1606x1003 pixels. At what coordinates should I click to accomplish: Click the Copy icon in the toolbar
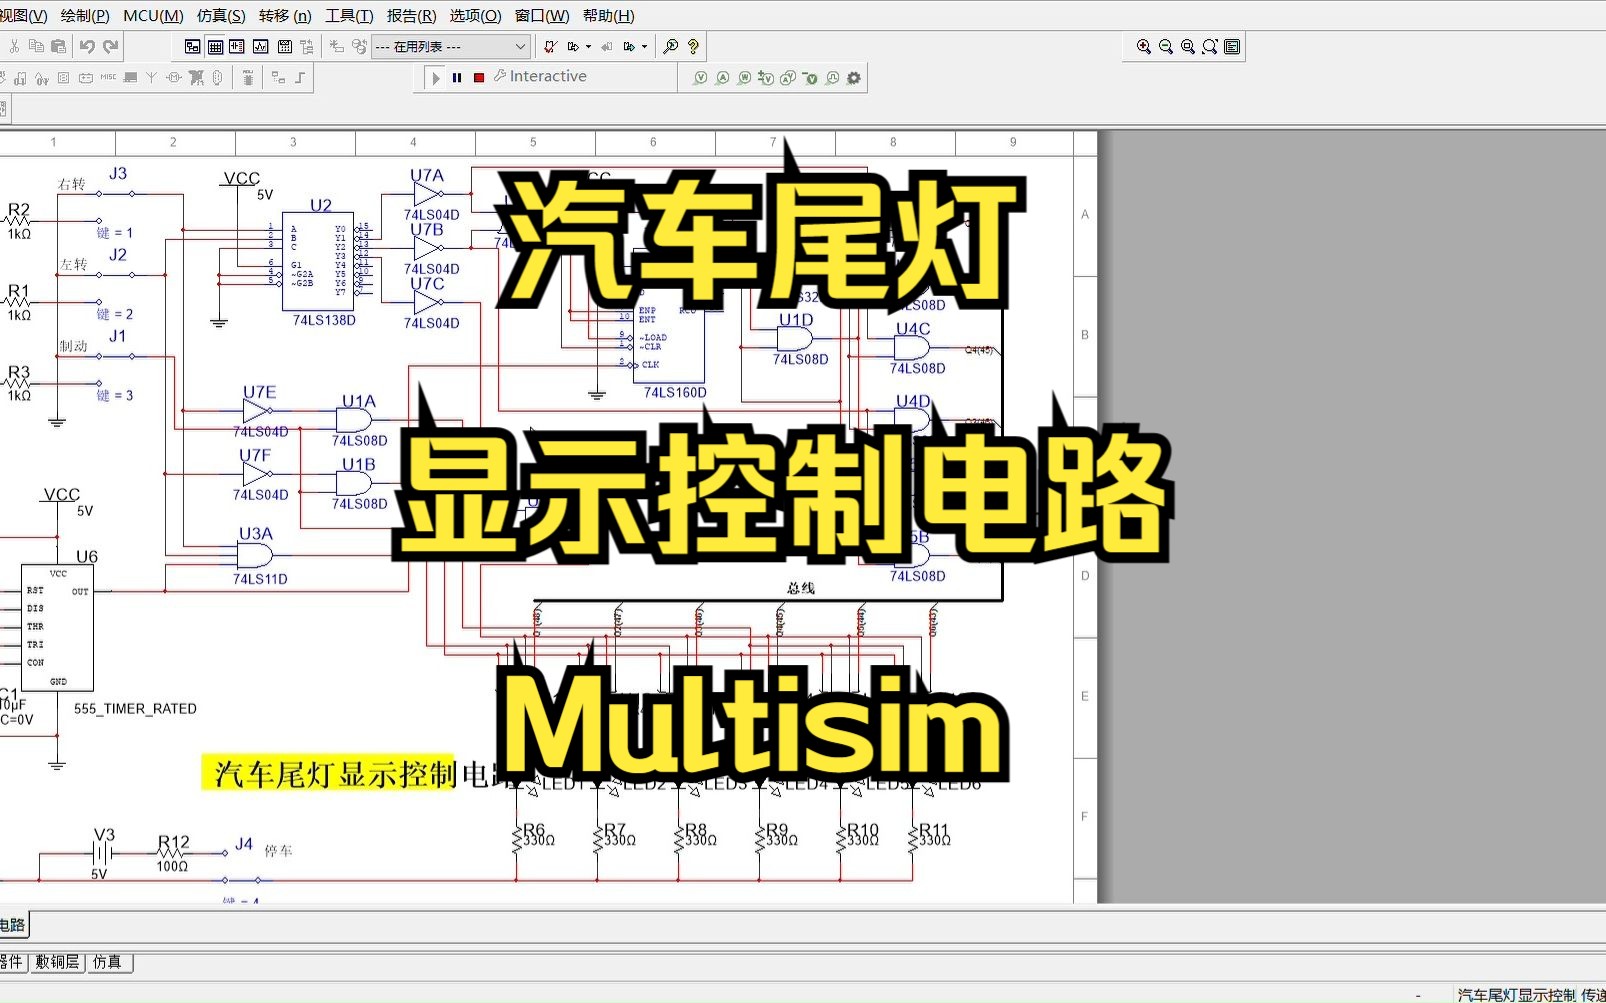tap(36, 46)
